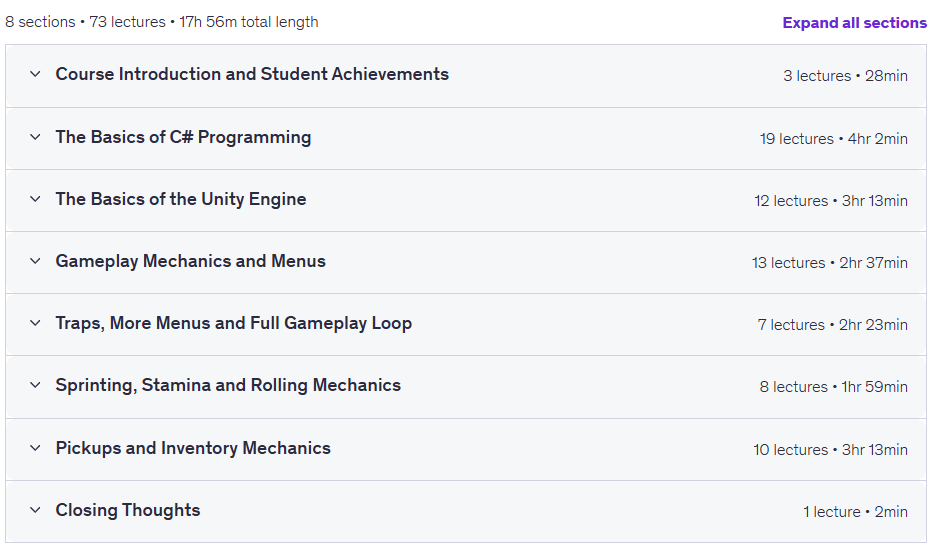932x550 pixels.
Task: Click '19 lectures • 4hr 2min' text
Action: point(833,139)
